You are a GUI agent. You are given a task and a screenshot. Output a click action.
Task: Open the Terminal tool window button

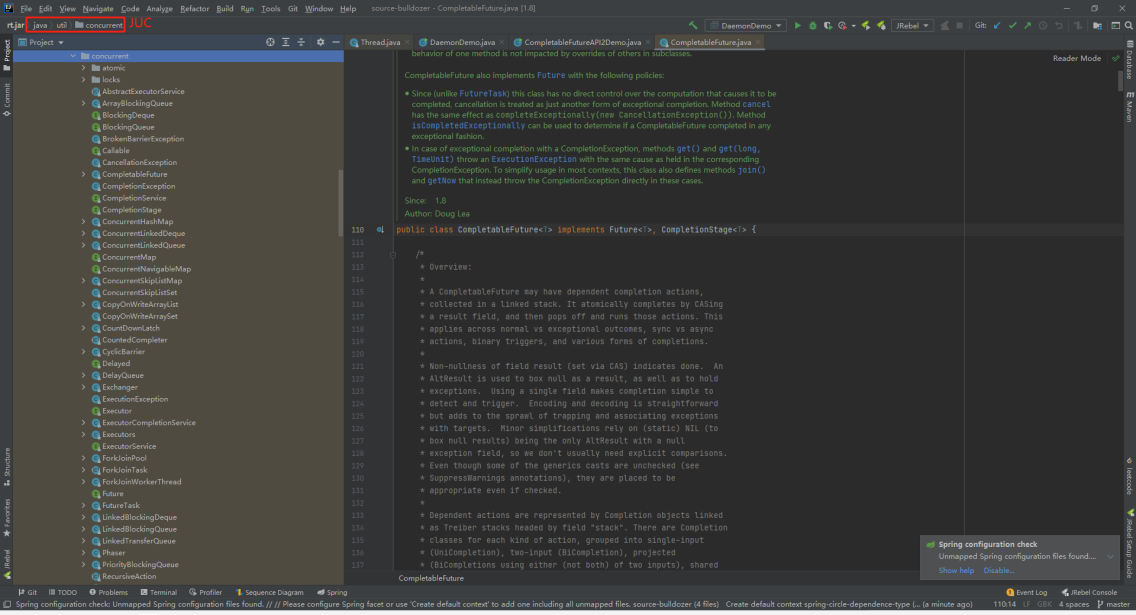coord(158,592)
